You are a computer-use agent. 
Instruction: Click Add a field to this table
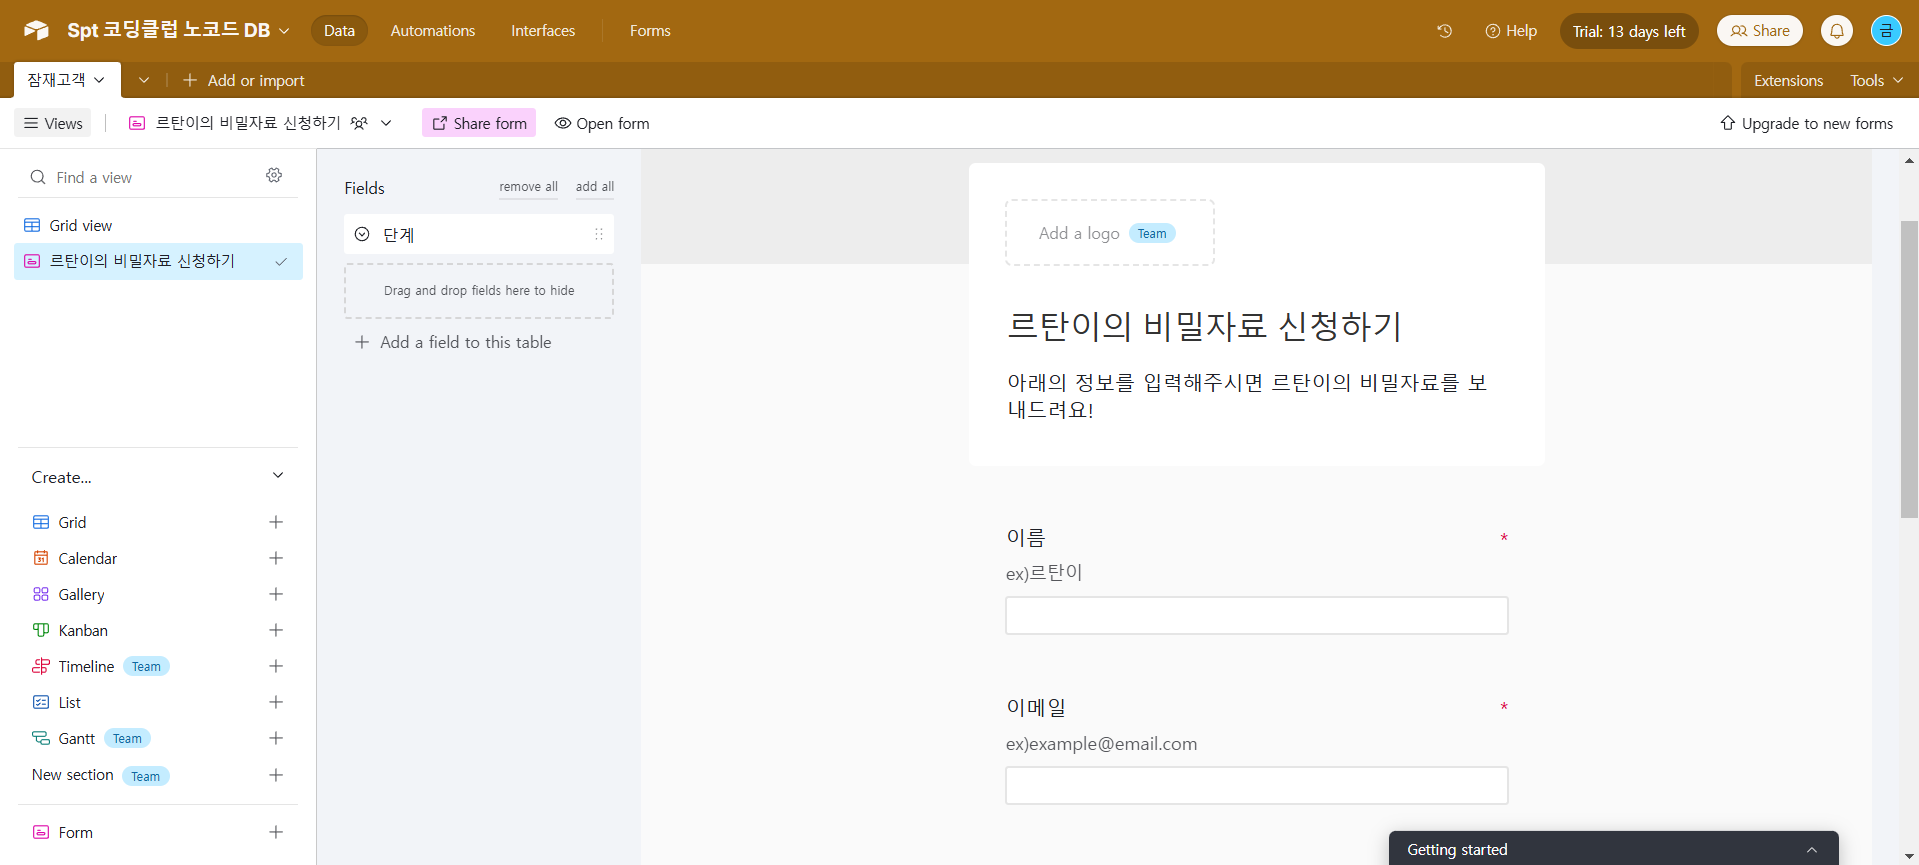(x=453, y=342)
